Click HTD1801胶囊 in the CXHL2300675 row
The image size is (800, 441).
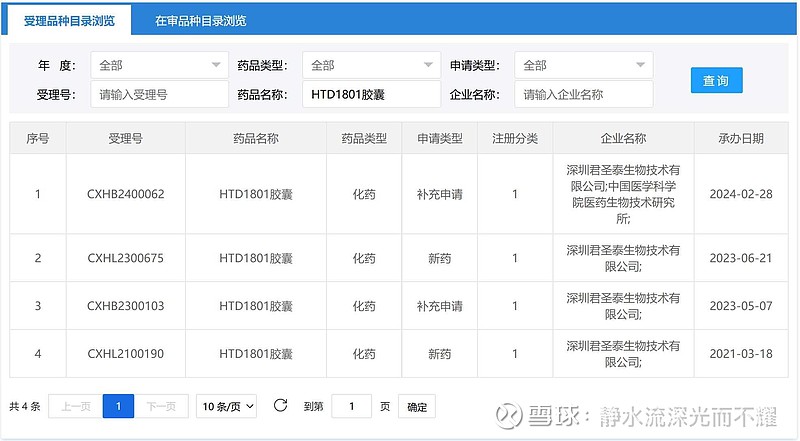click(x=256, y=258)
